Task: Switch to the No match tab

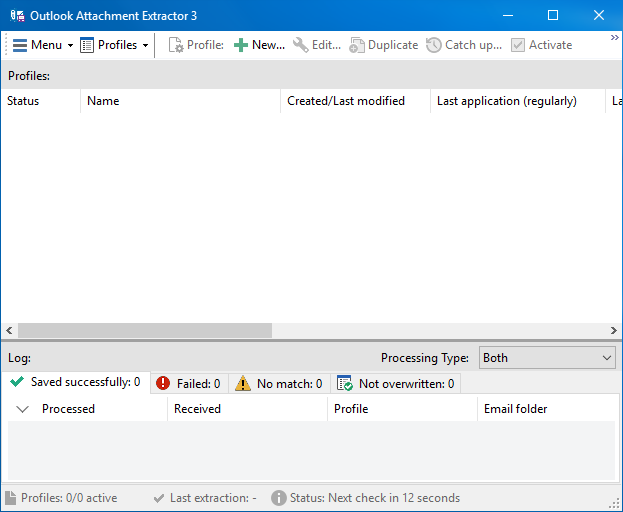Action: (x=279, y=383)
